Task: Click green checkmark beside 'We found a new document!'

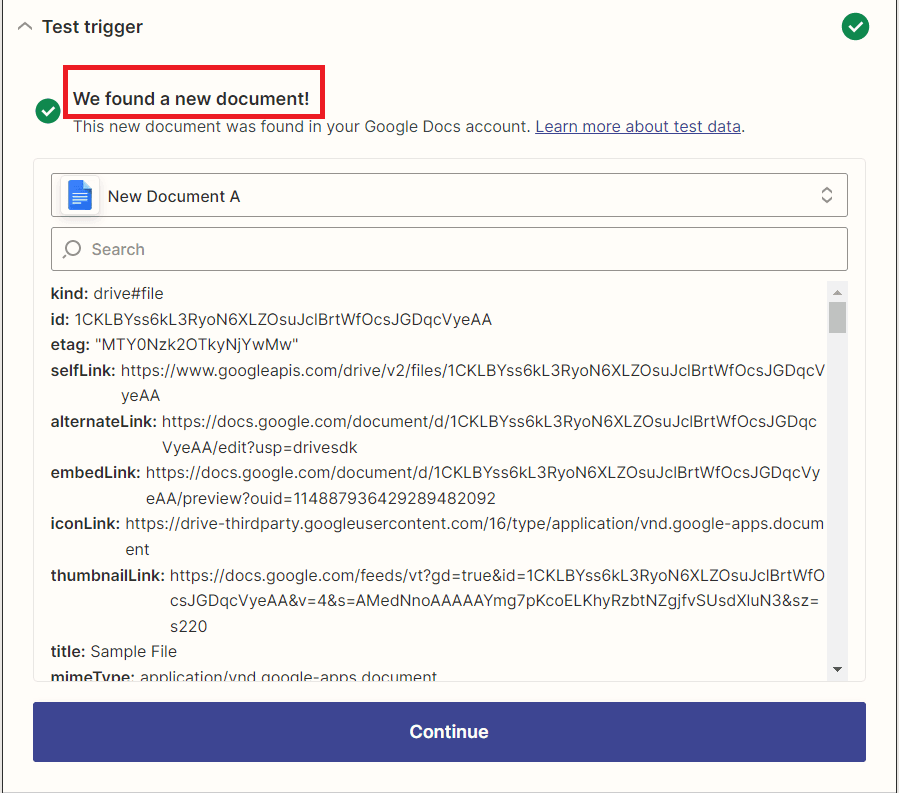Action: click(48, 111)
